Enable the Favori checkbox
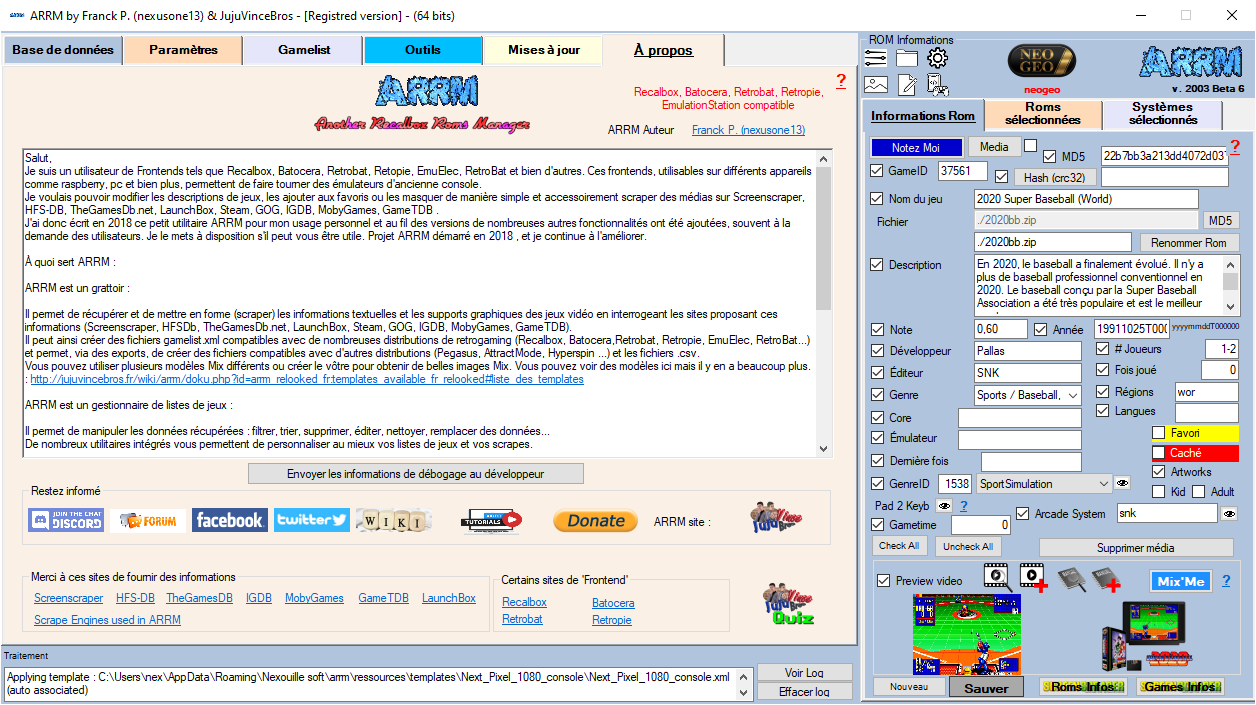This screenshot has height=705, width=1256. click(x=1158, y=434)
